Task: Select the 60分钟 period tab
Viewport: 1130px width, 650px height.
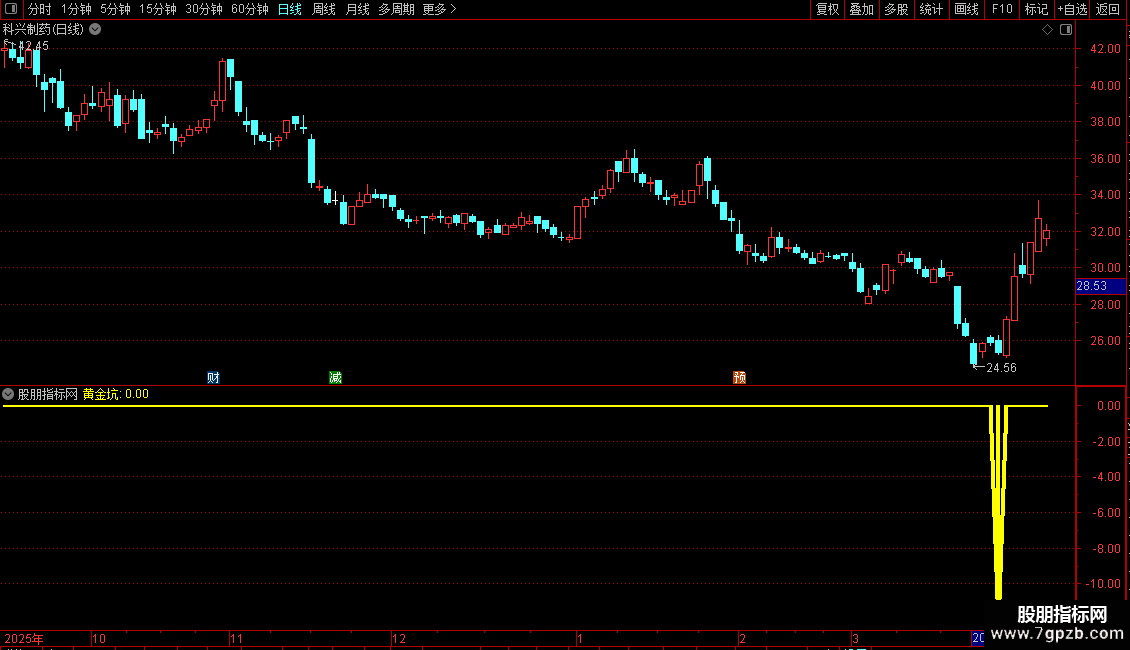Action: click(x=249, y=9)
